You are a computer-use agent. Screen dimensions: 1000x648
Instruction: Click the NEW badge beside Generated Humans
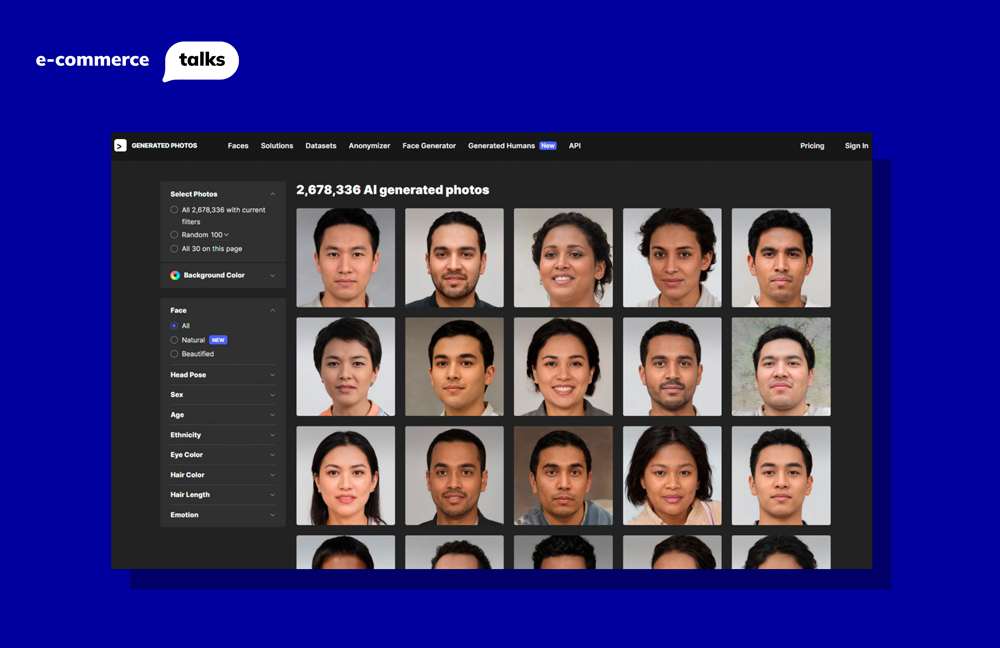click(547, 145)
